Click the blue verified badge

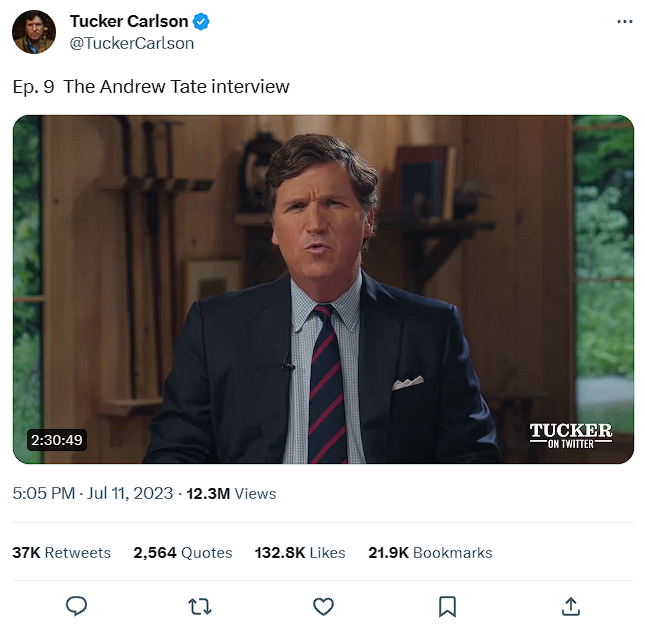tap(201, 22)
